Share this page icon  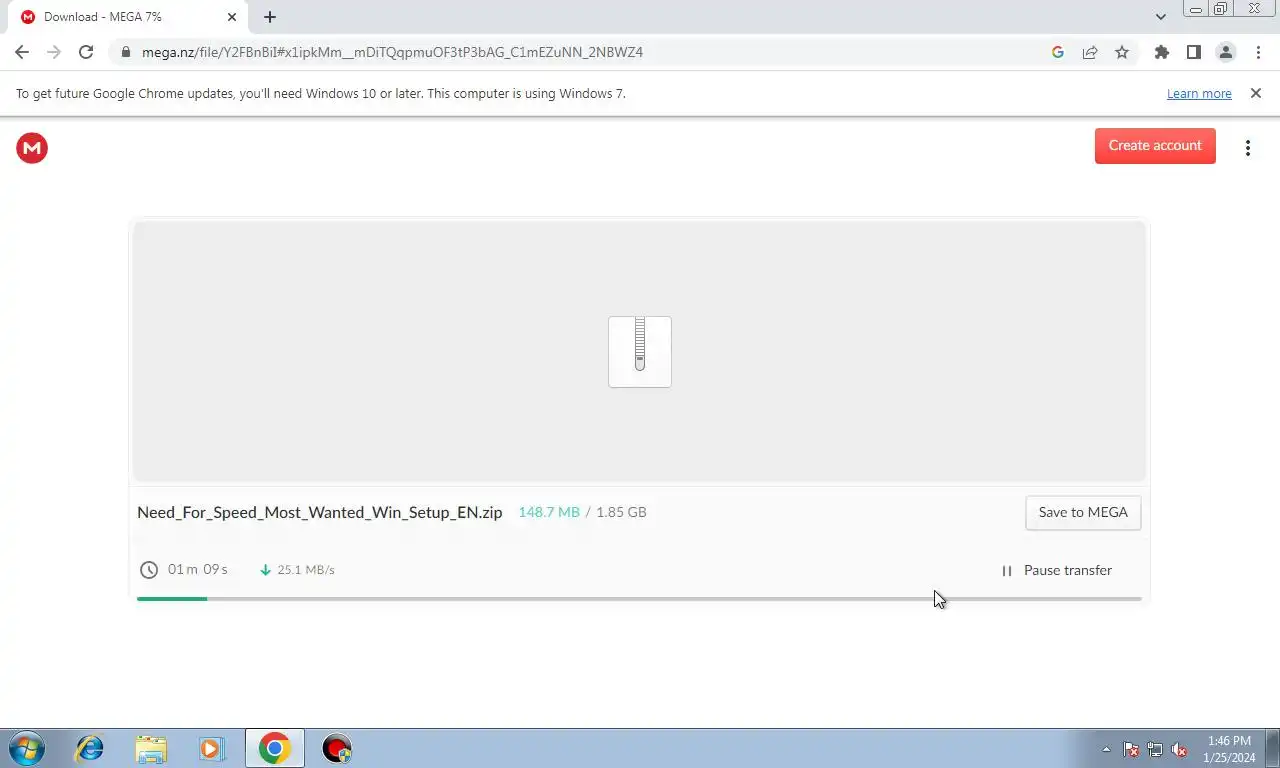click(x=1090, y=52)
